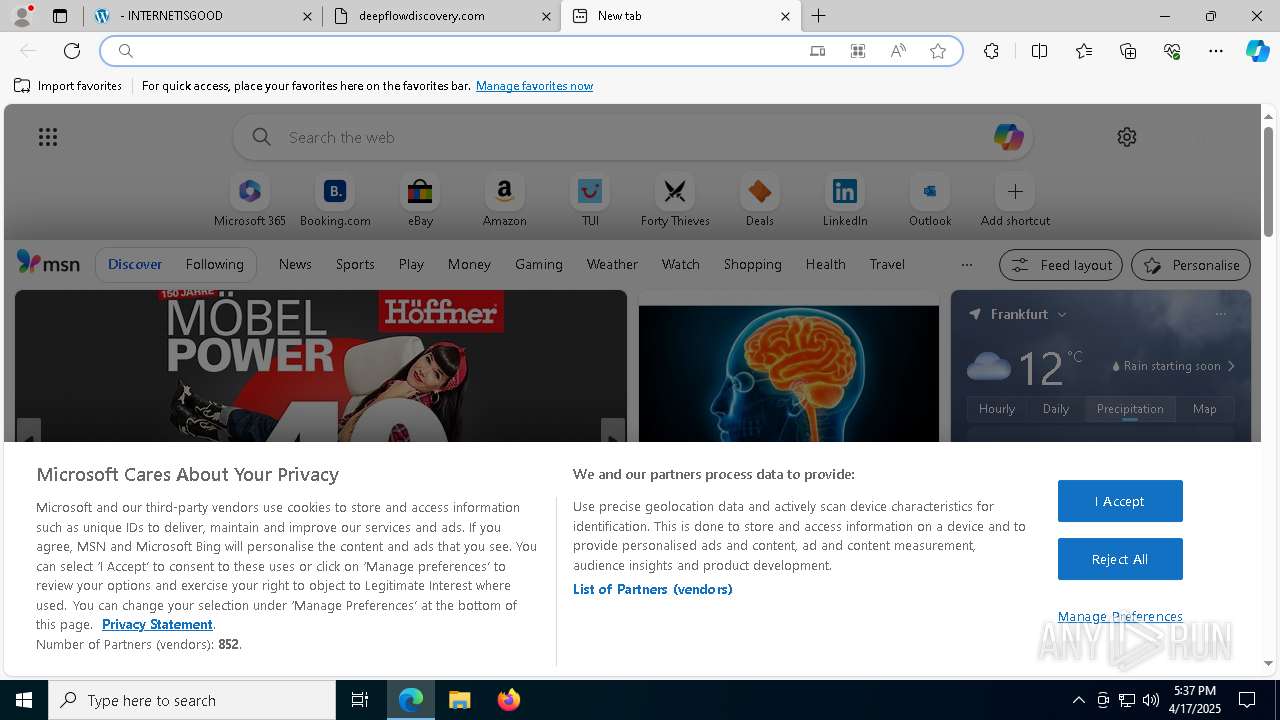Image resolution: width=1280 pixels, height=720 pixels.
Task: Open Favorites hub icon
Action: [x=1084, y=51]
